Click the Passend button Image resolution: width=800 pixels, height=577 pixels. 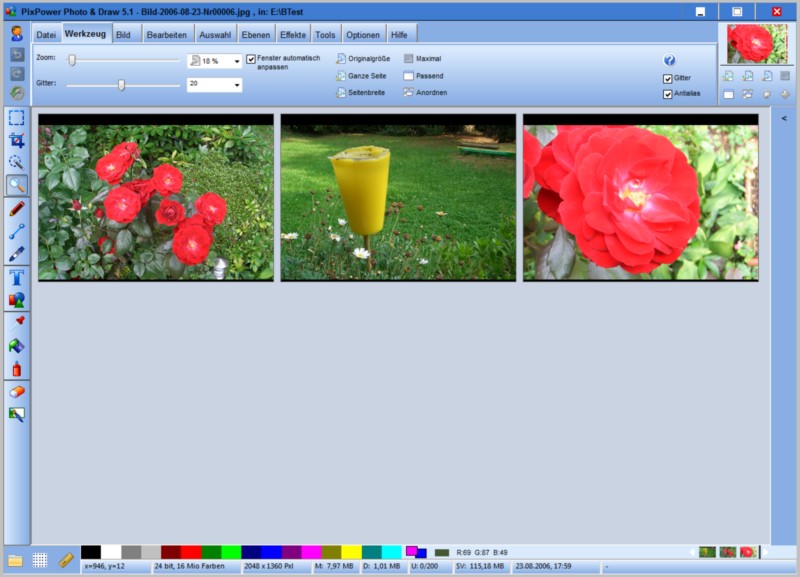423,76
